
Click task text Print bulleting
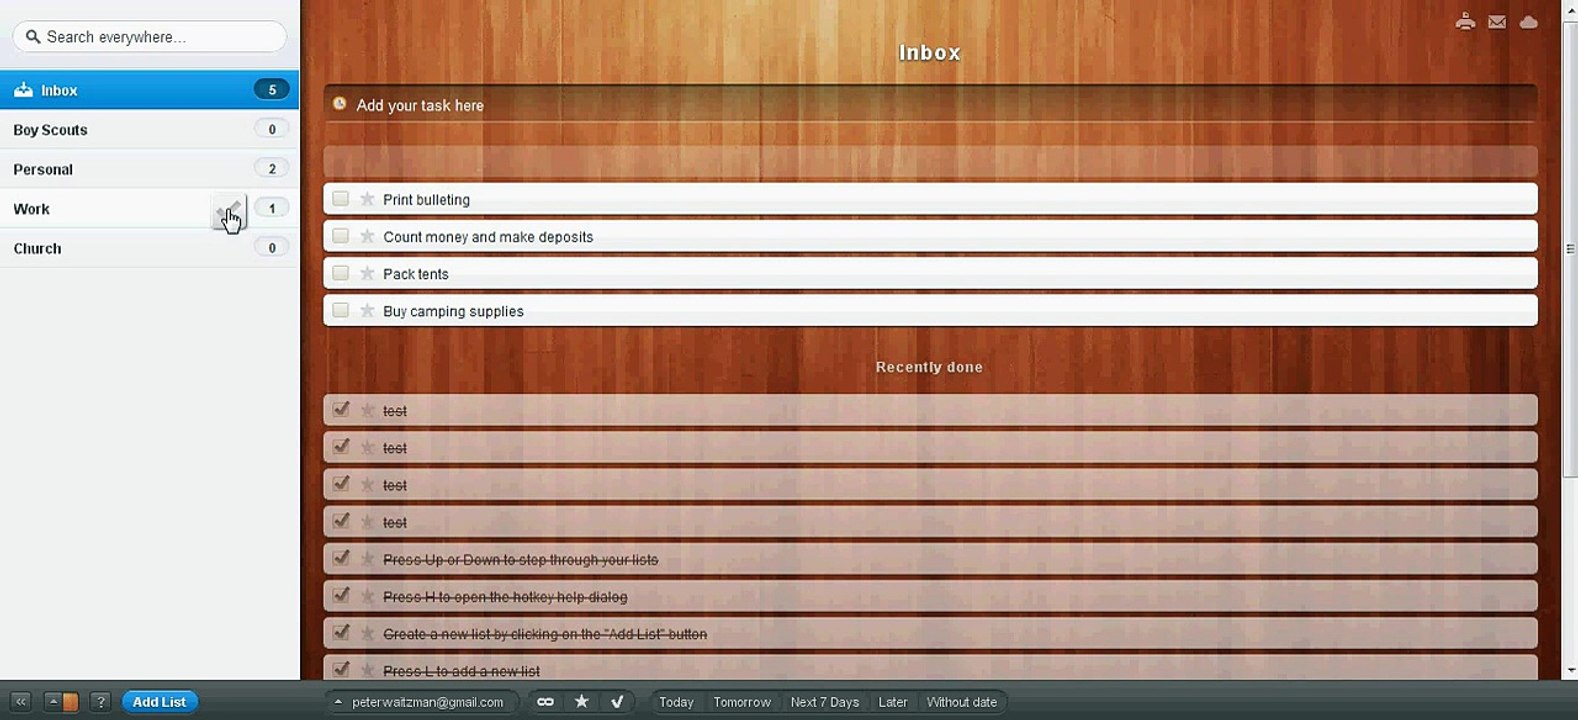pos(426,200)
